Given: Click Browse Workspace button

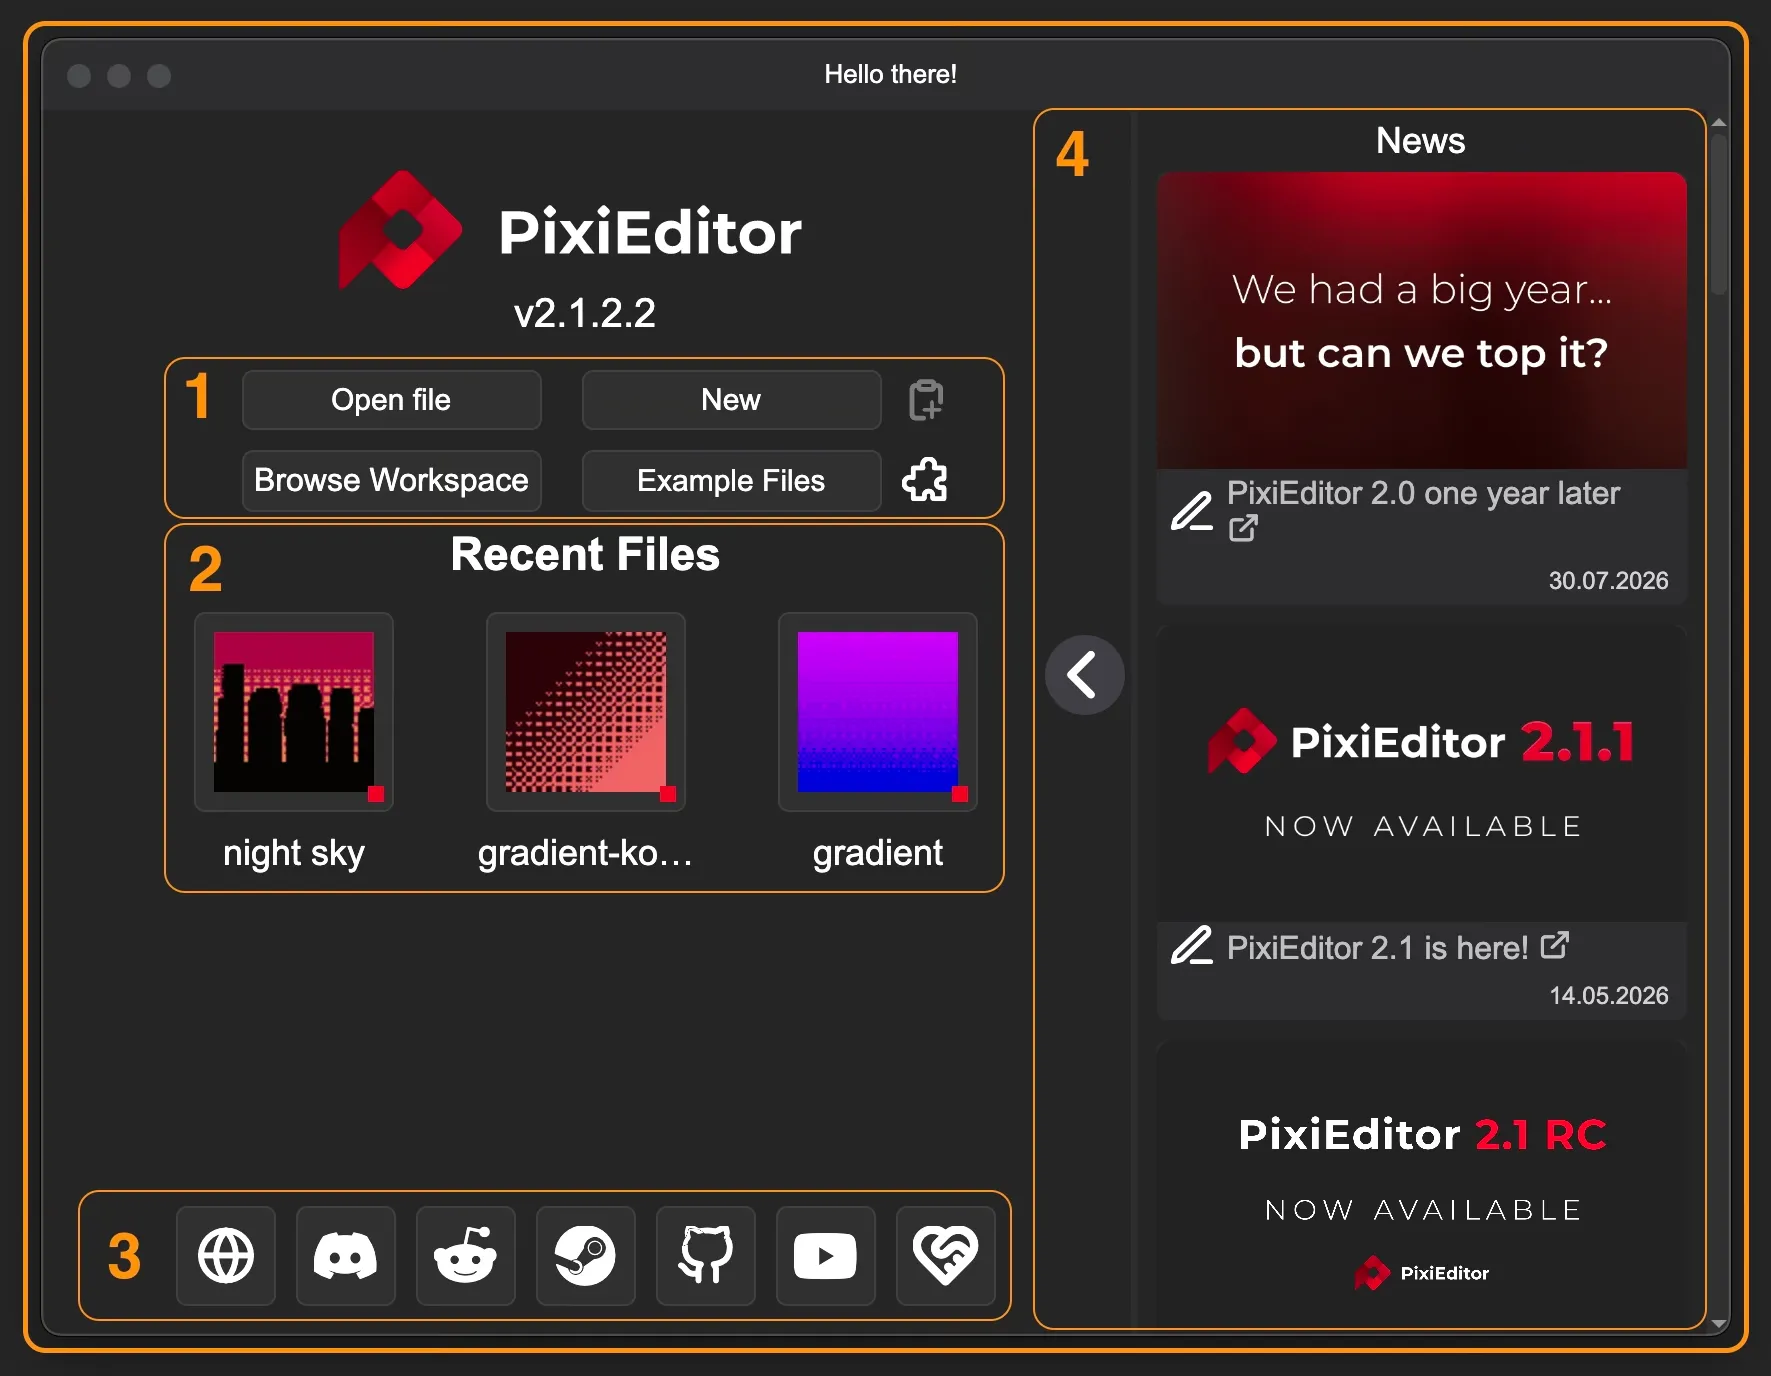Looking at the screenshot, I should point(392,480).
